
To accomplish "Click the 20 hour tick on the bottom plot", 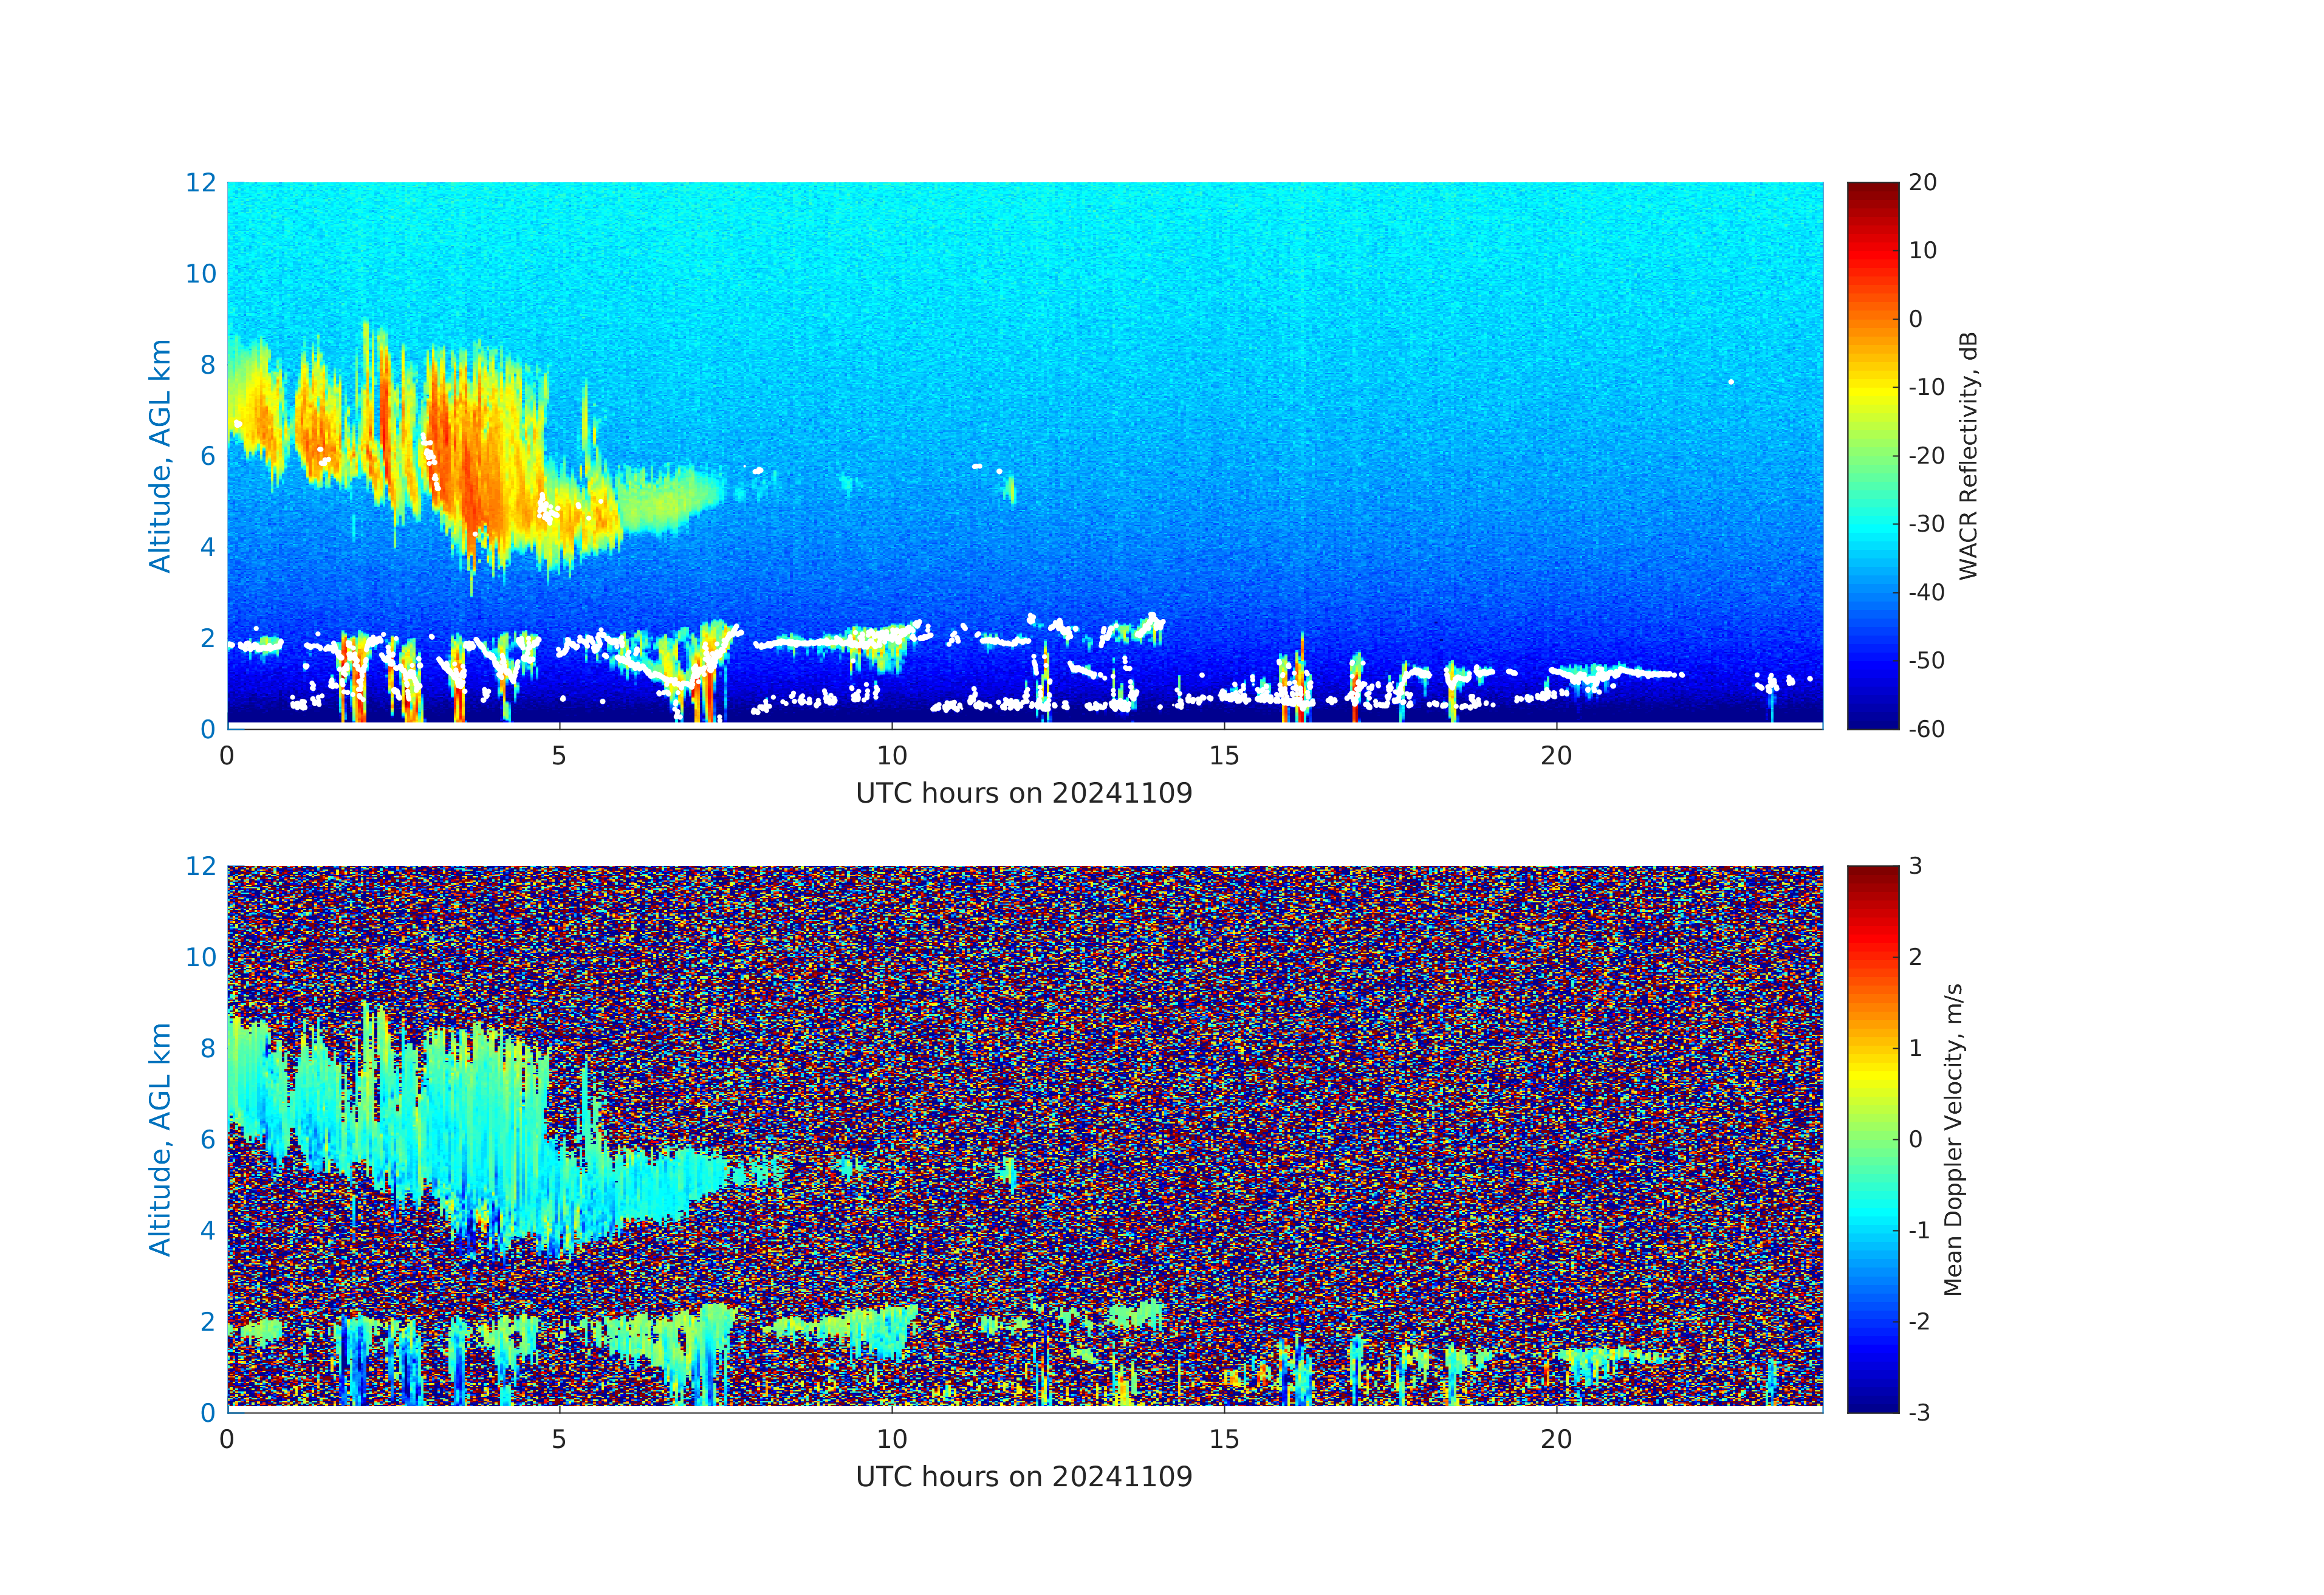I will pos(1556,1439).
